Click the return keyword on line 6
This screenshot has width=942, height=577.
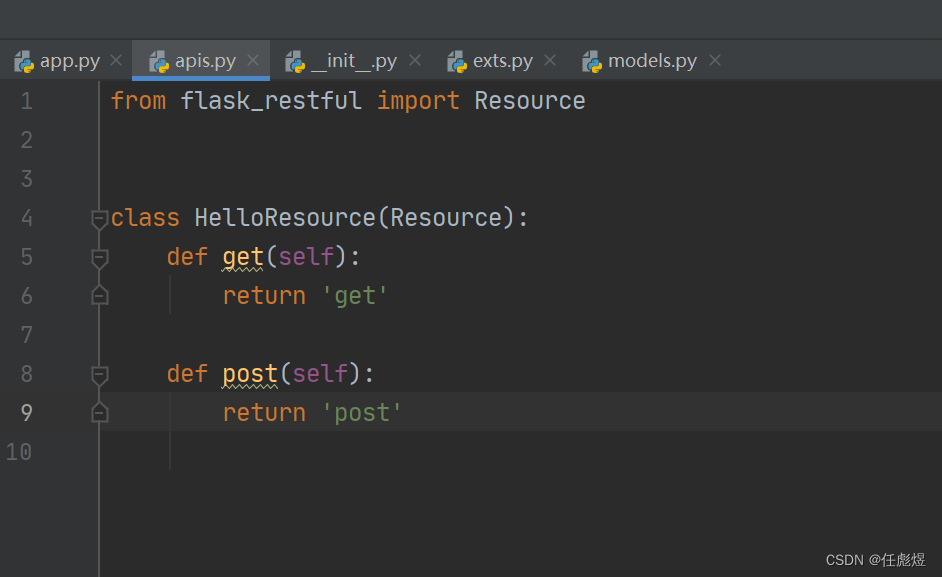[264, 296]
